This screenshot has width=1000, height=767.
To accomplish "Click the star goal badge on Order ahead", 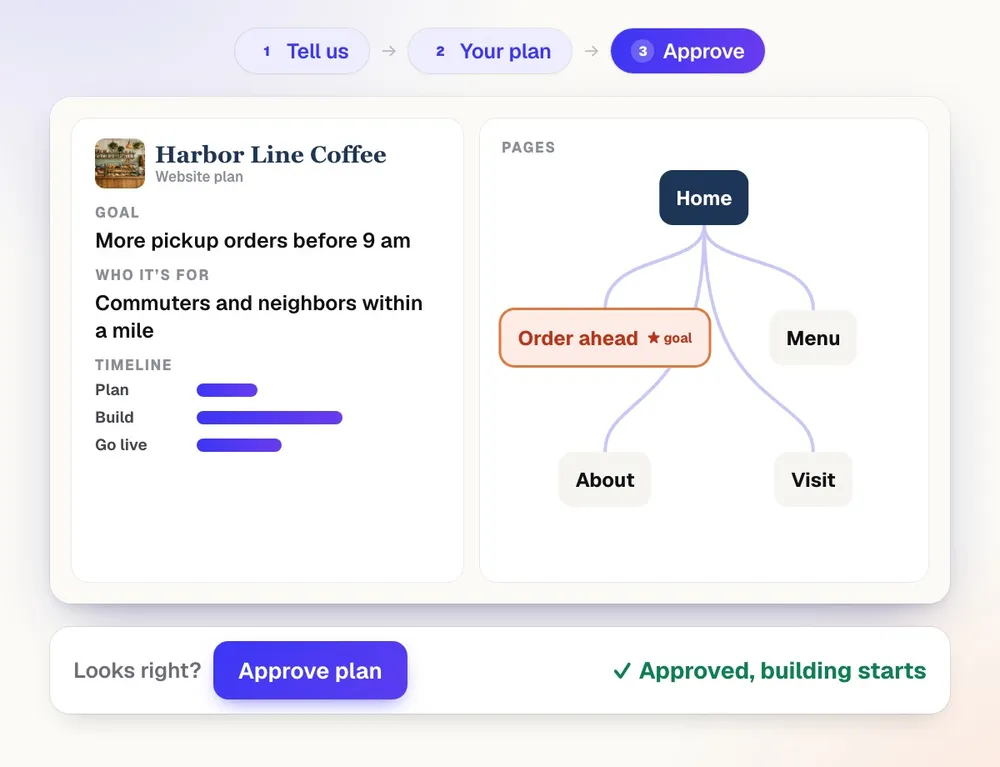I will click(670, 338).
